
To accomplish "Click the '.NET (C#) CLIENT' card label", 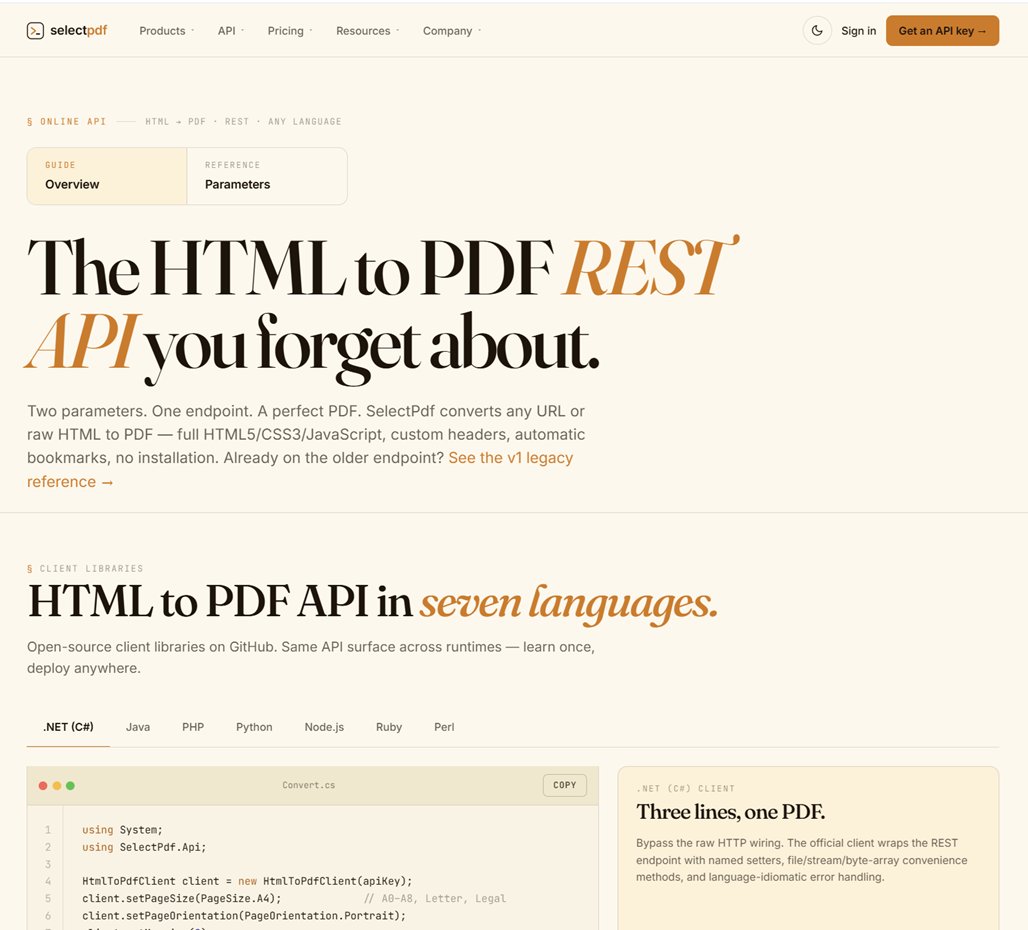I will point(685,788).
